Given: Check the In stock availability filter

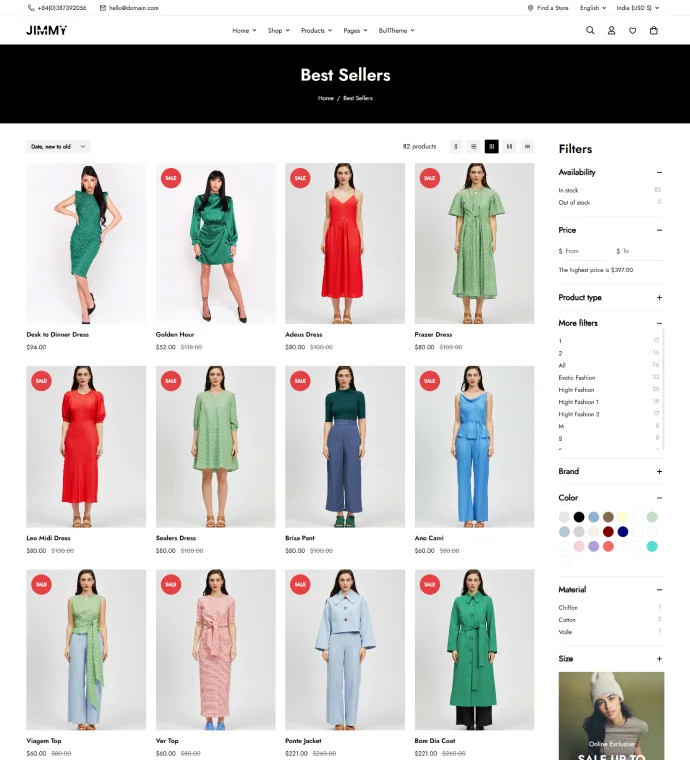Looking at the screenshot, I should point(568,190).
